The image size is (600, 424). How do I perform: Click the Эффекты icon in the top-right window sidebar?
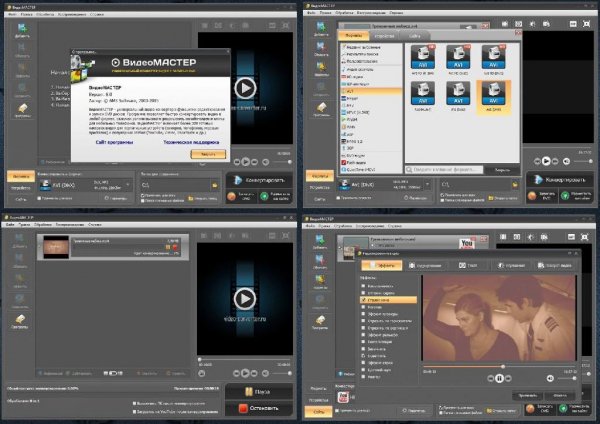[321, 69]
